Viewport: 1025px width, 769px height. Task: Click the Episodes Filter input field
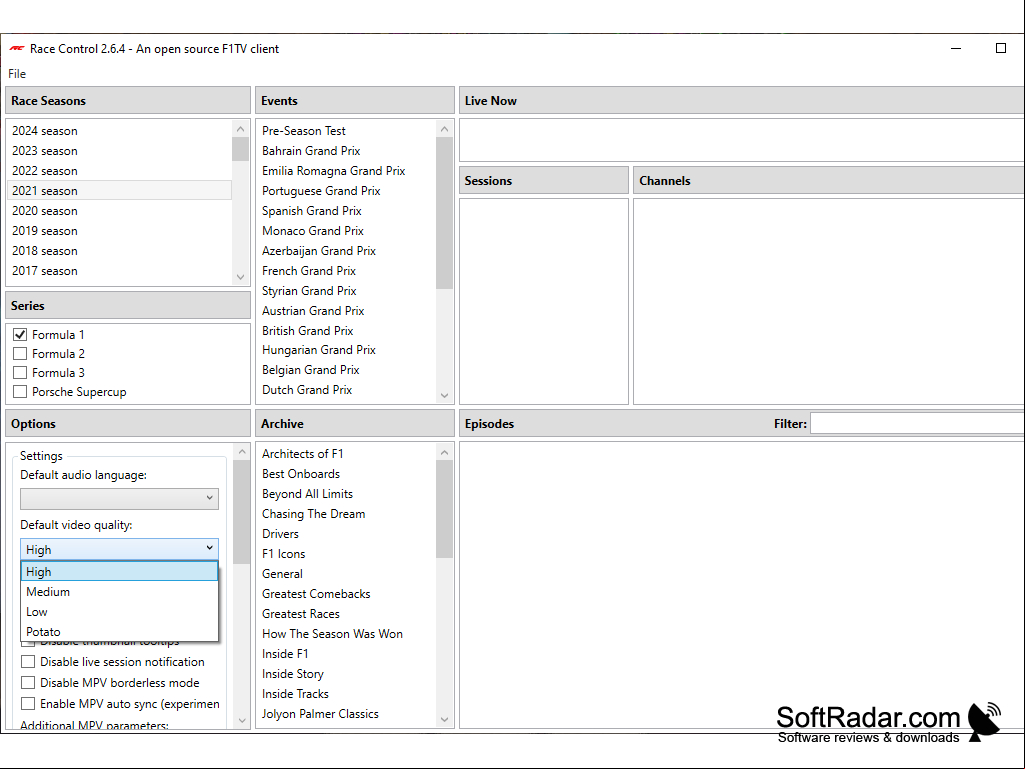[917, 424]
